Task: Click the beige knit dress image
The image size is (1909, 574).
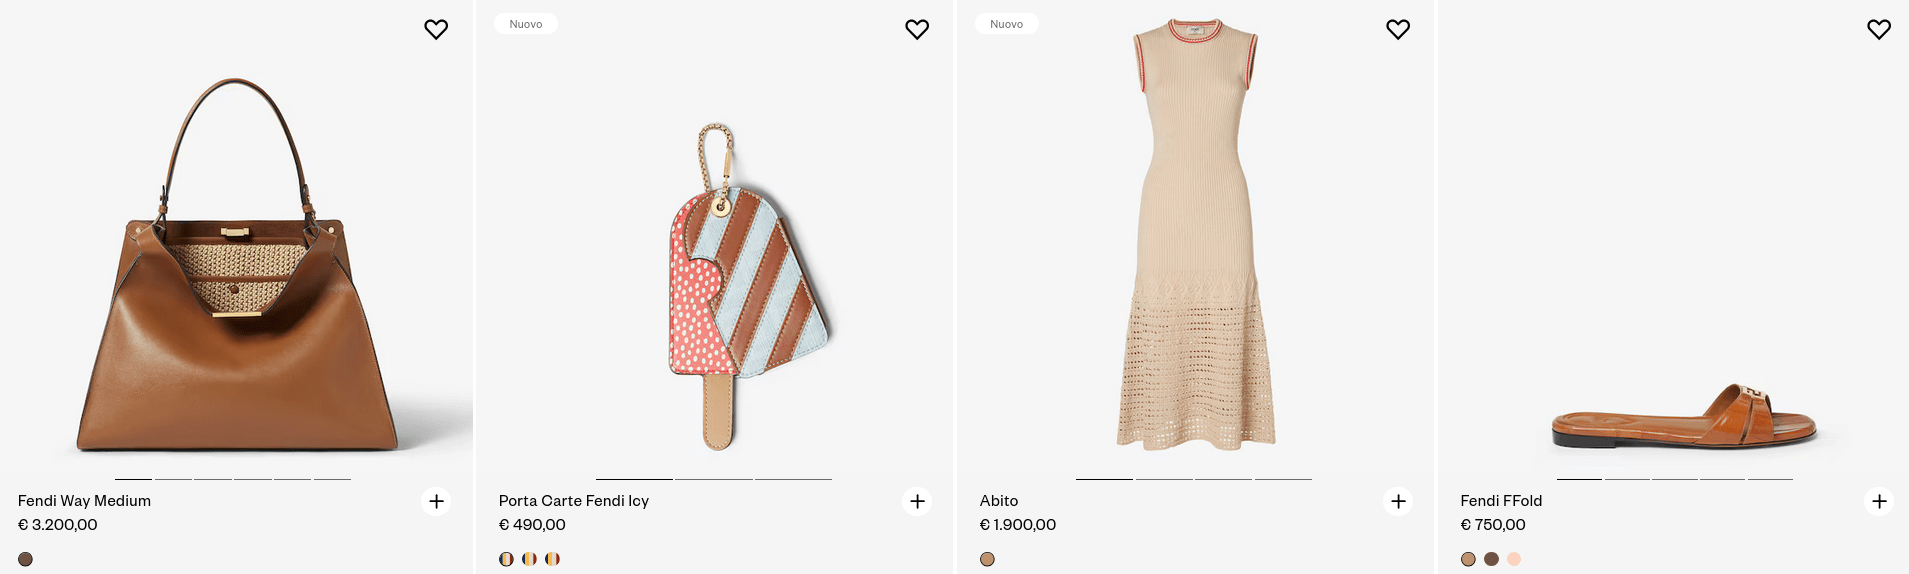Action: click(x=1196, y=240)
